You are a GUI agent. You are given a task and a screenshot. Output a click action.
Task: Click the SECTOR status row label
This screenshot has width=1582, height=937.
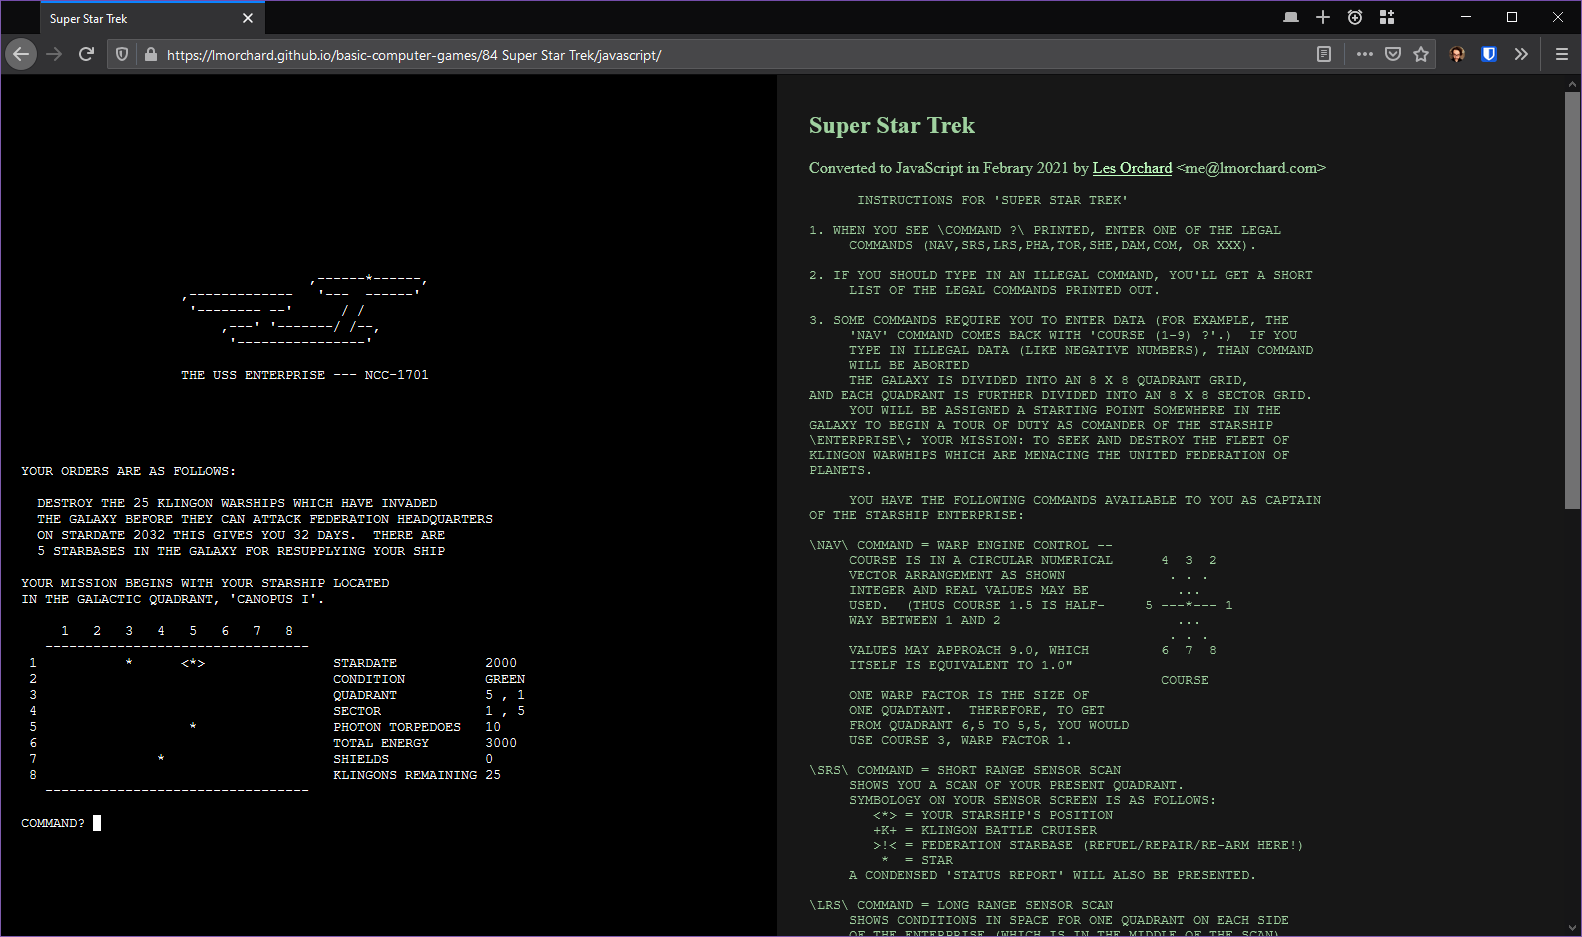[357, 711]
